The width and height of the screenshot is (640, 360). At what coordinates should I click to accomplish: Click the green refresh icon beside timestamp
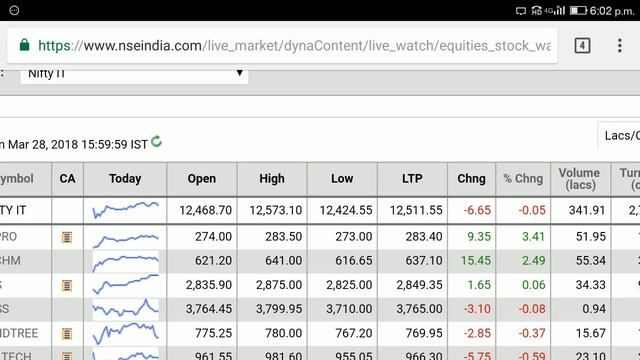tap(156, 142)
